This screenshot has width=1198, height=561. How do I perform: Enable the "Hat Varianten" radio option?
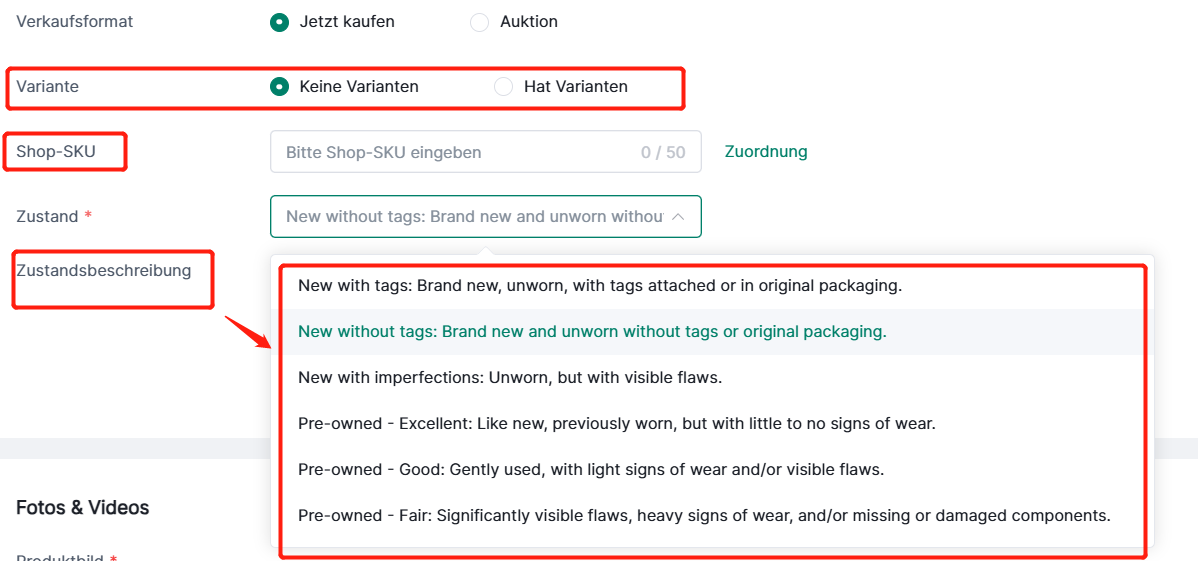503,87
